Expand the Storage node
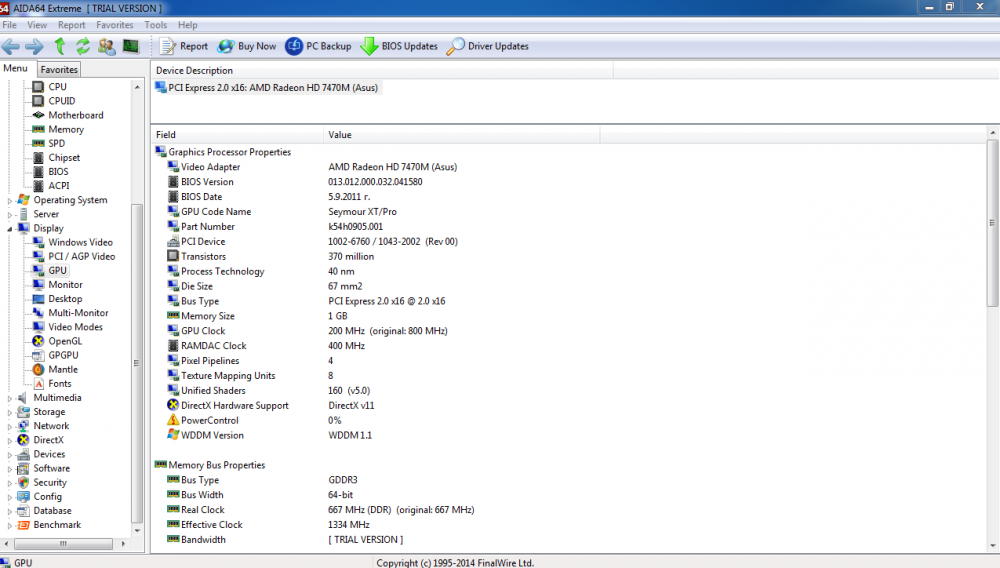This screenshot has width=1000, height=568. pos(10,412)
